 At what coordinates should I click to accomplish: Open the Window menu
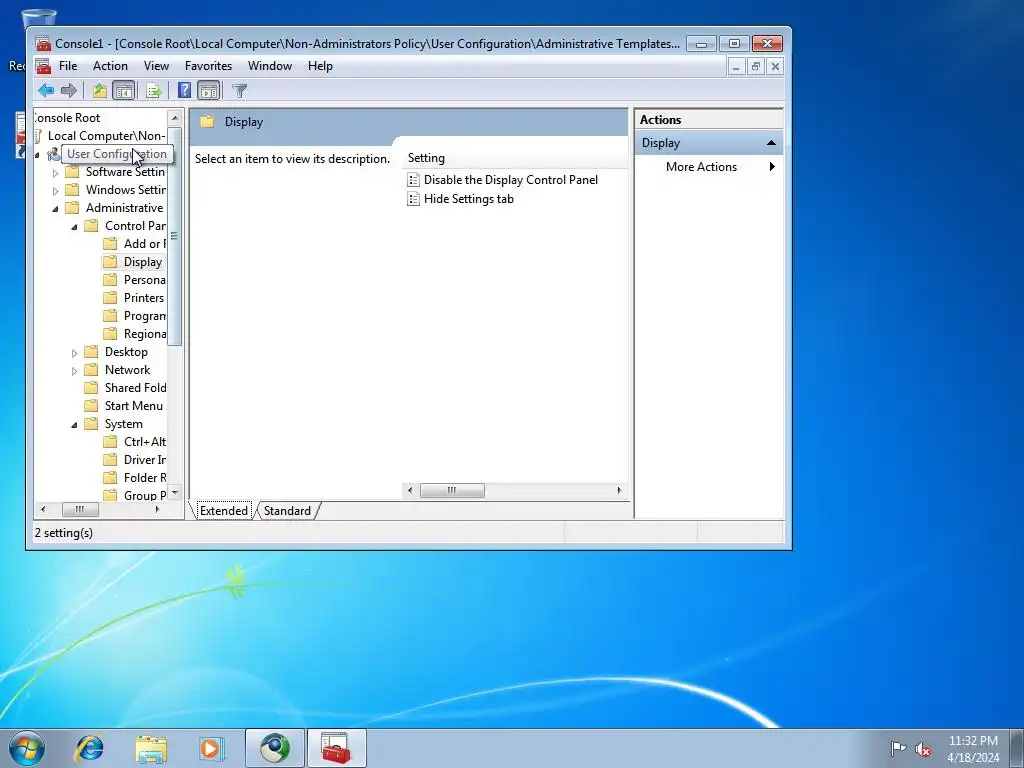[x=270, y=66]
